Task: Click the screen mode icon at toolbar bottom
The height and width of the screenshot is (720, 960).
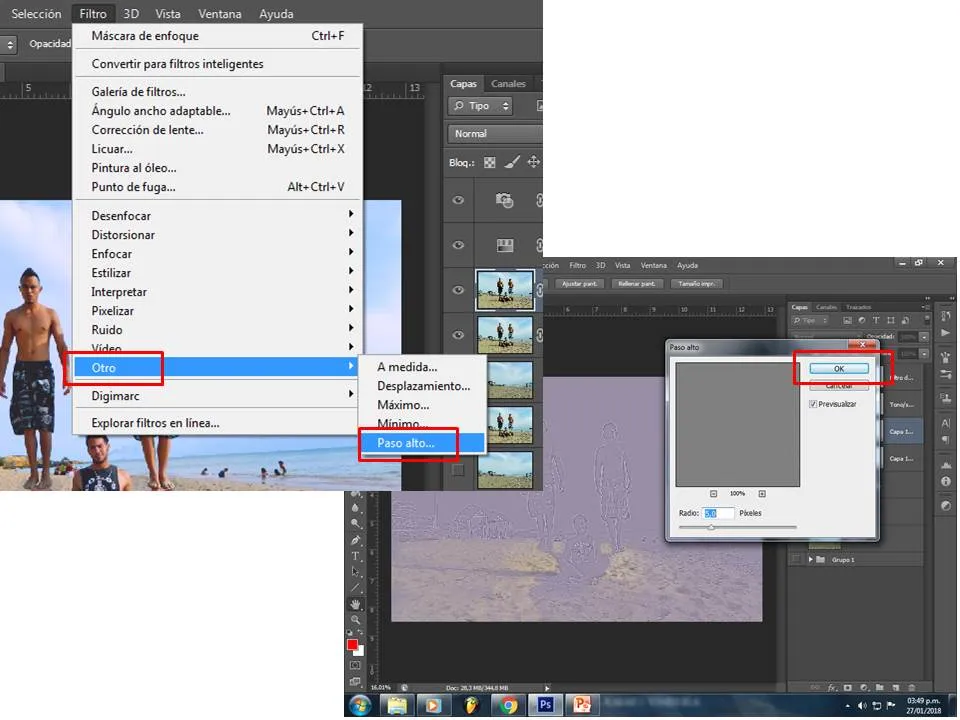Action: [355, 681]
